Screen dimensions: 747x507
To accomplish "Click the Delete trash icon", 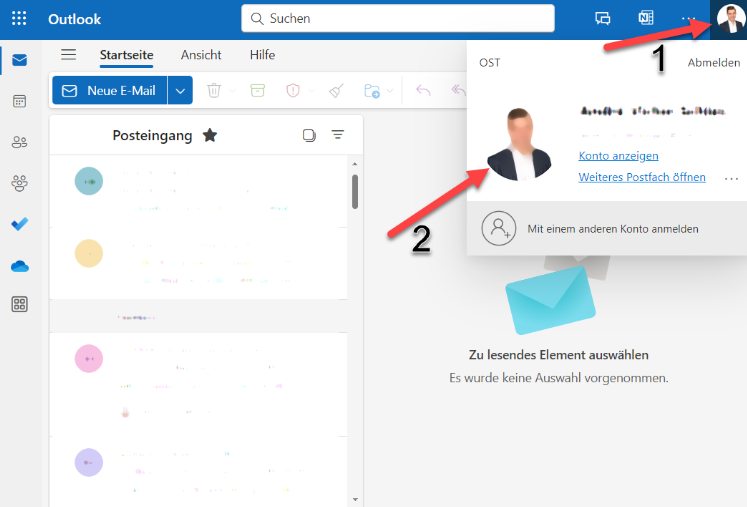I will coord(214,90).
